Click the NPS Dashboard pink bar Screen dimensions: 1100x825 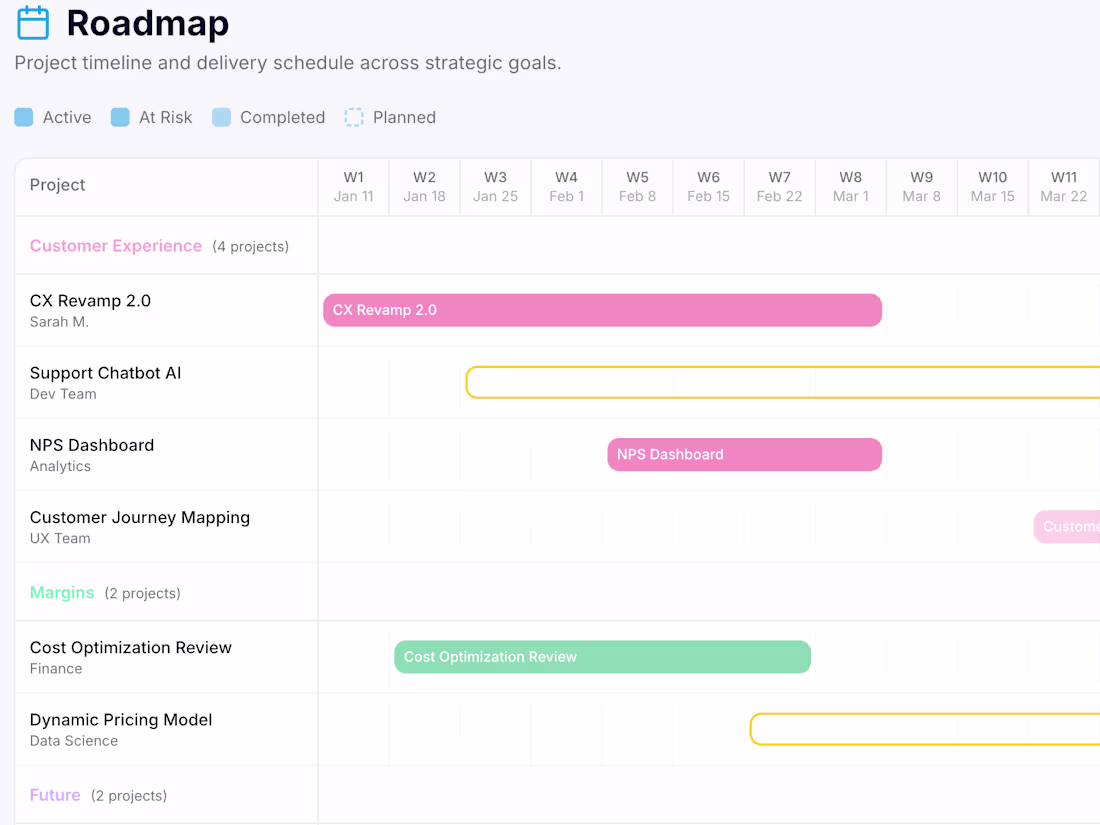point(744,454)
